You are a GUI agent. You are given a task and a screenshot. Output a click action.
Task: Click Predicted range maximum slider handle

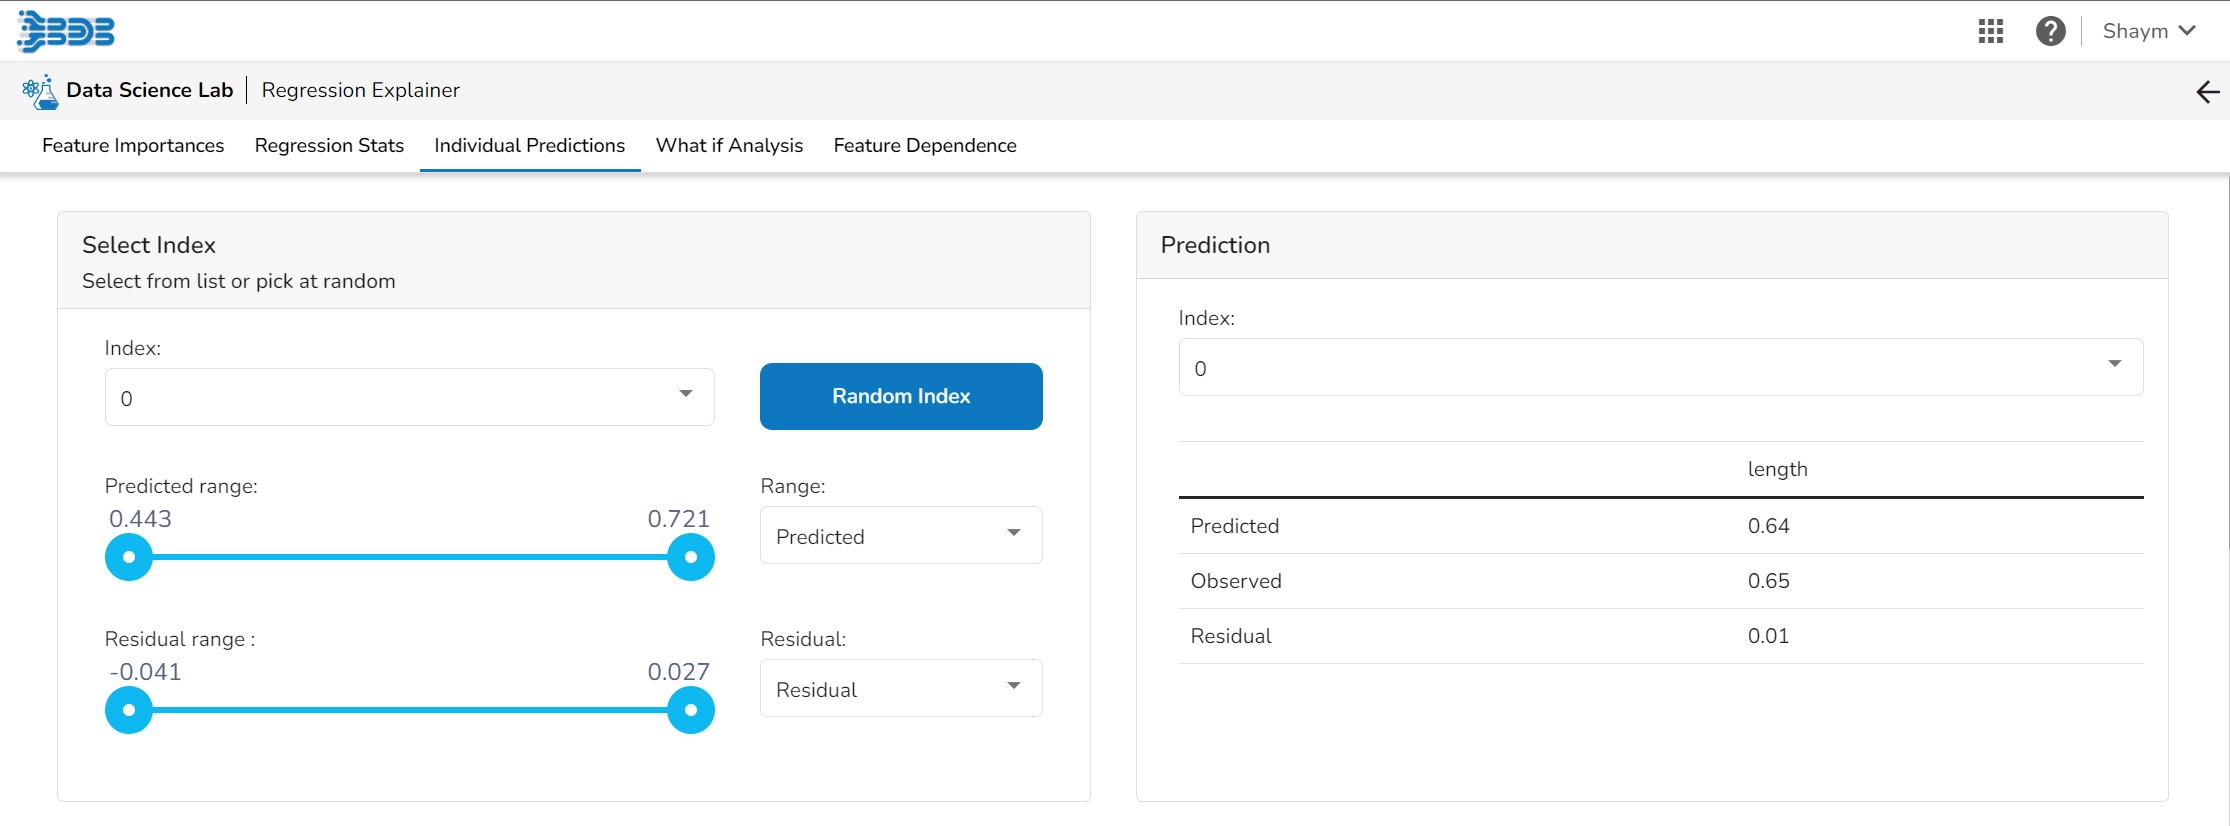coord(690,557)
